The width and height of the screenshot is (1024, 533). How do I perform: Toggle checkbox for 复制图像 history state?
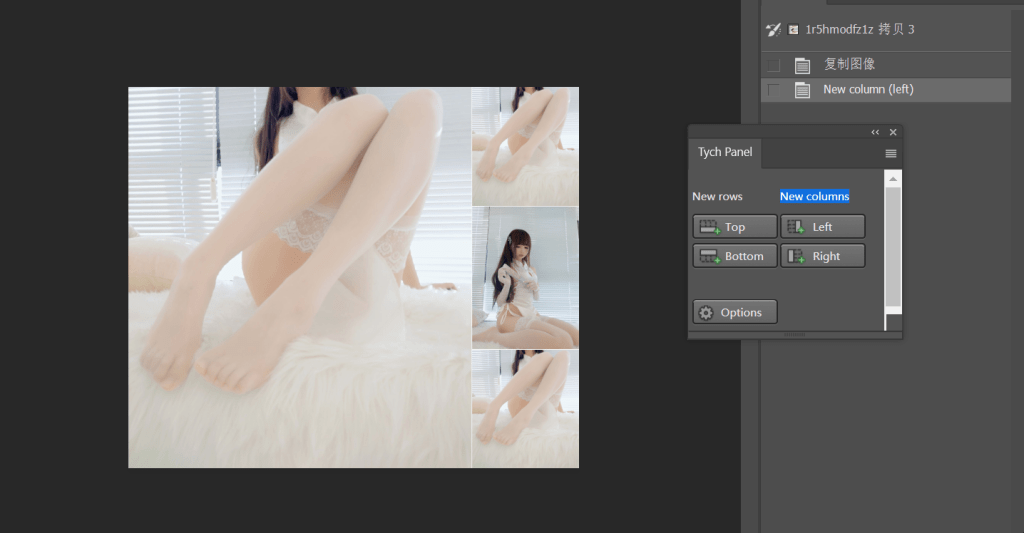coord(774,65)
